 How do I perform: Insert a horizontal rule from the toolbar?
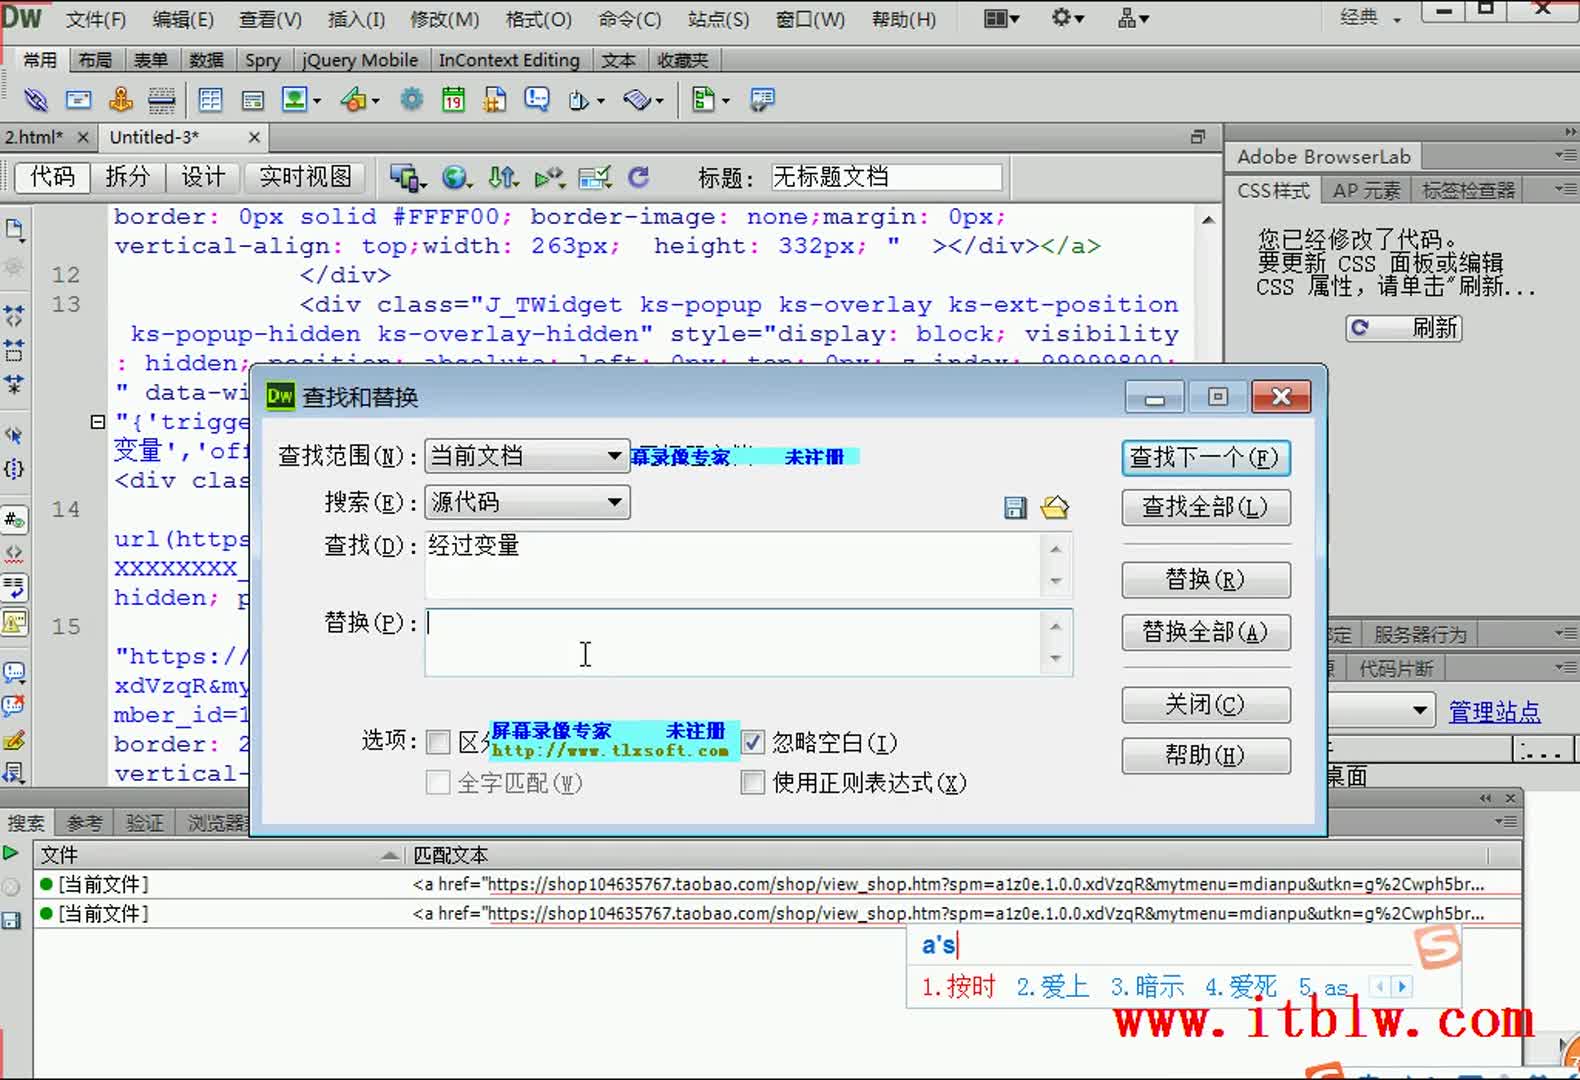161,100
